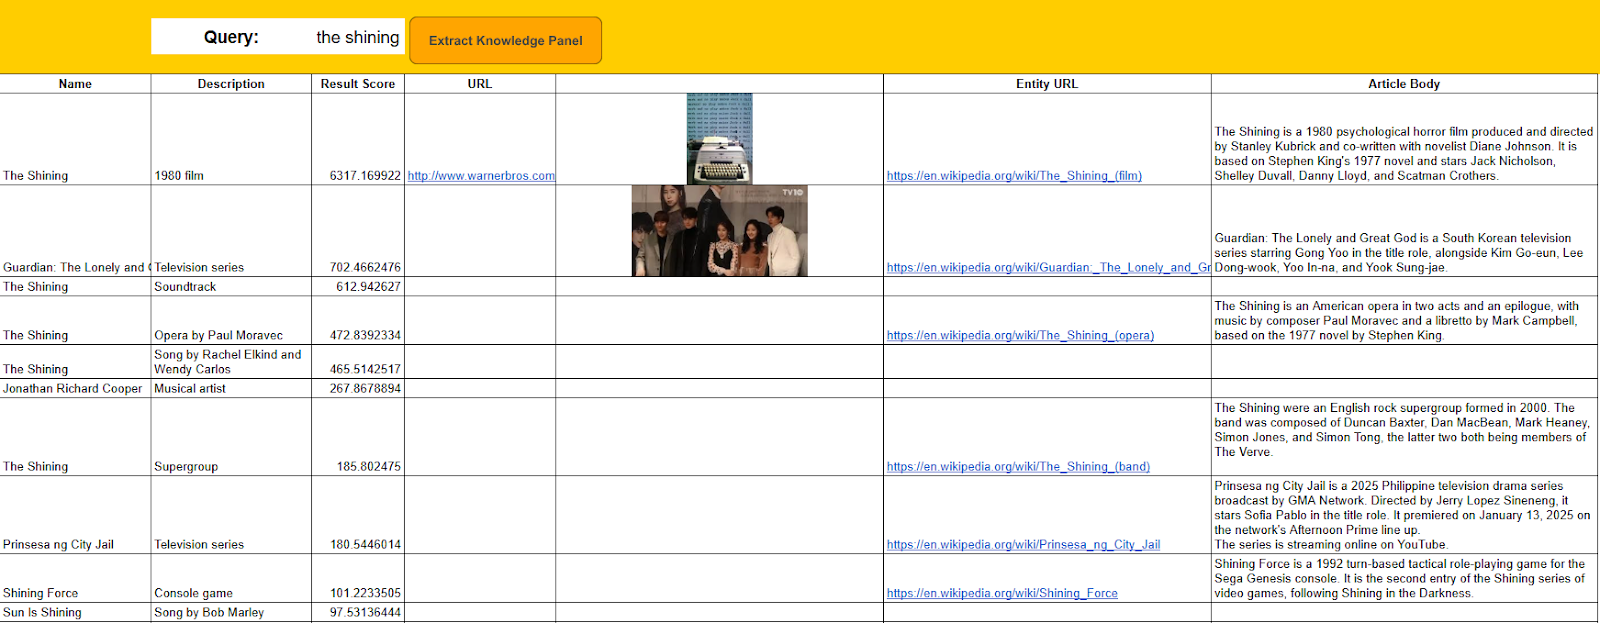The width and height of the screenshot is (1600, 623).
Task: Select the score cell 267.8678894
Action: 358,389
